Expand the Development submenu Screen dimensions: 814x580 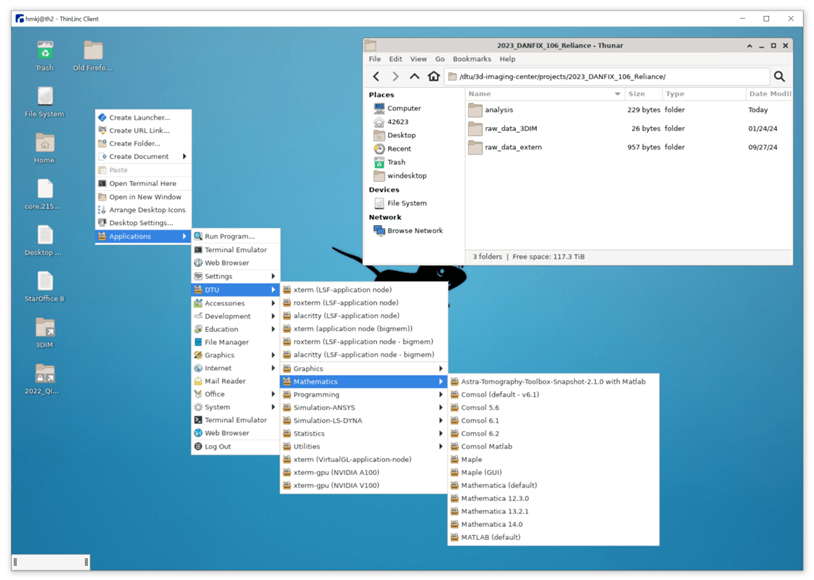pyautogui.click(x=236, y=316)
